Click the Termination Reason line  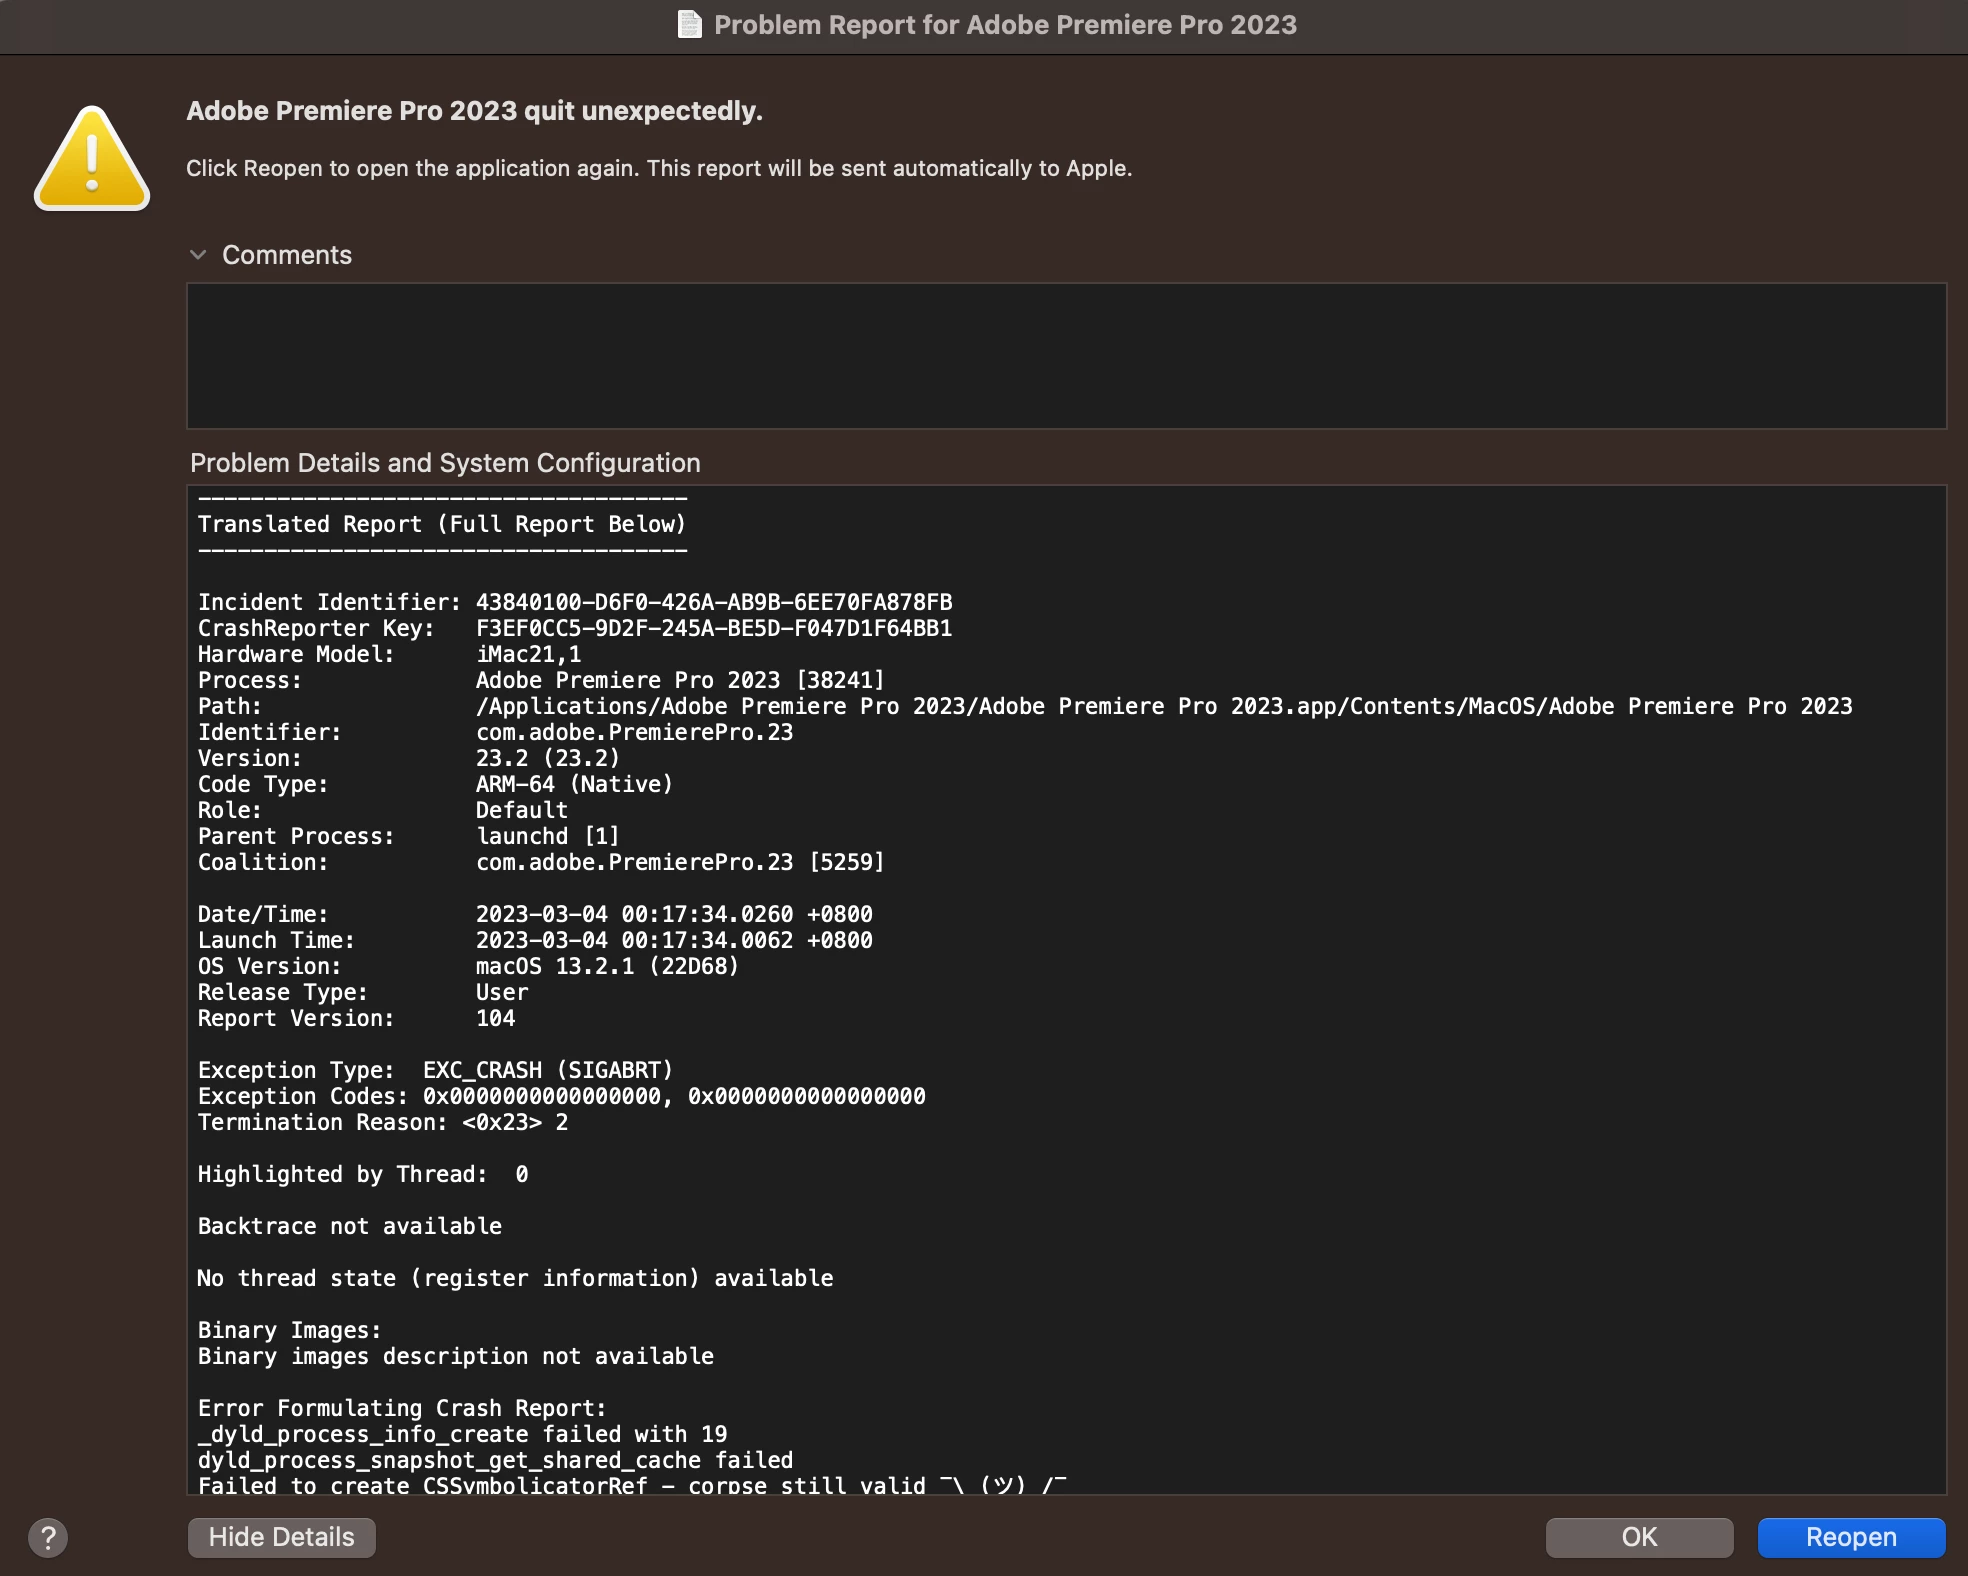click(382, 1122)
